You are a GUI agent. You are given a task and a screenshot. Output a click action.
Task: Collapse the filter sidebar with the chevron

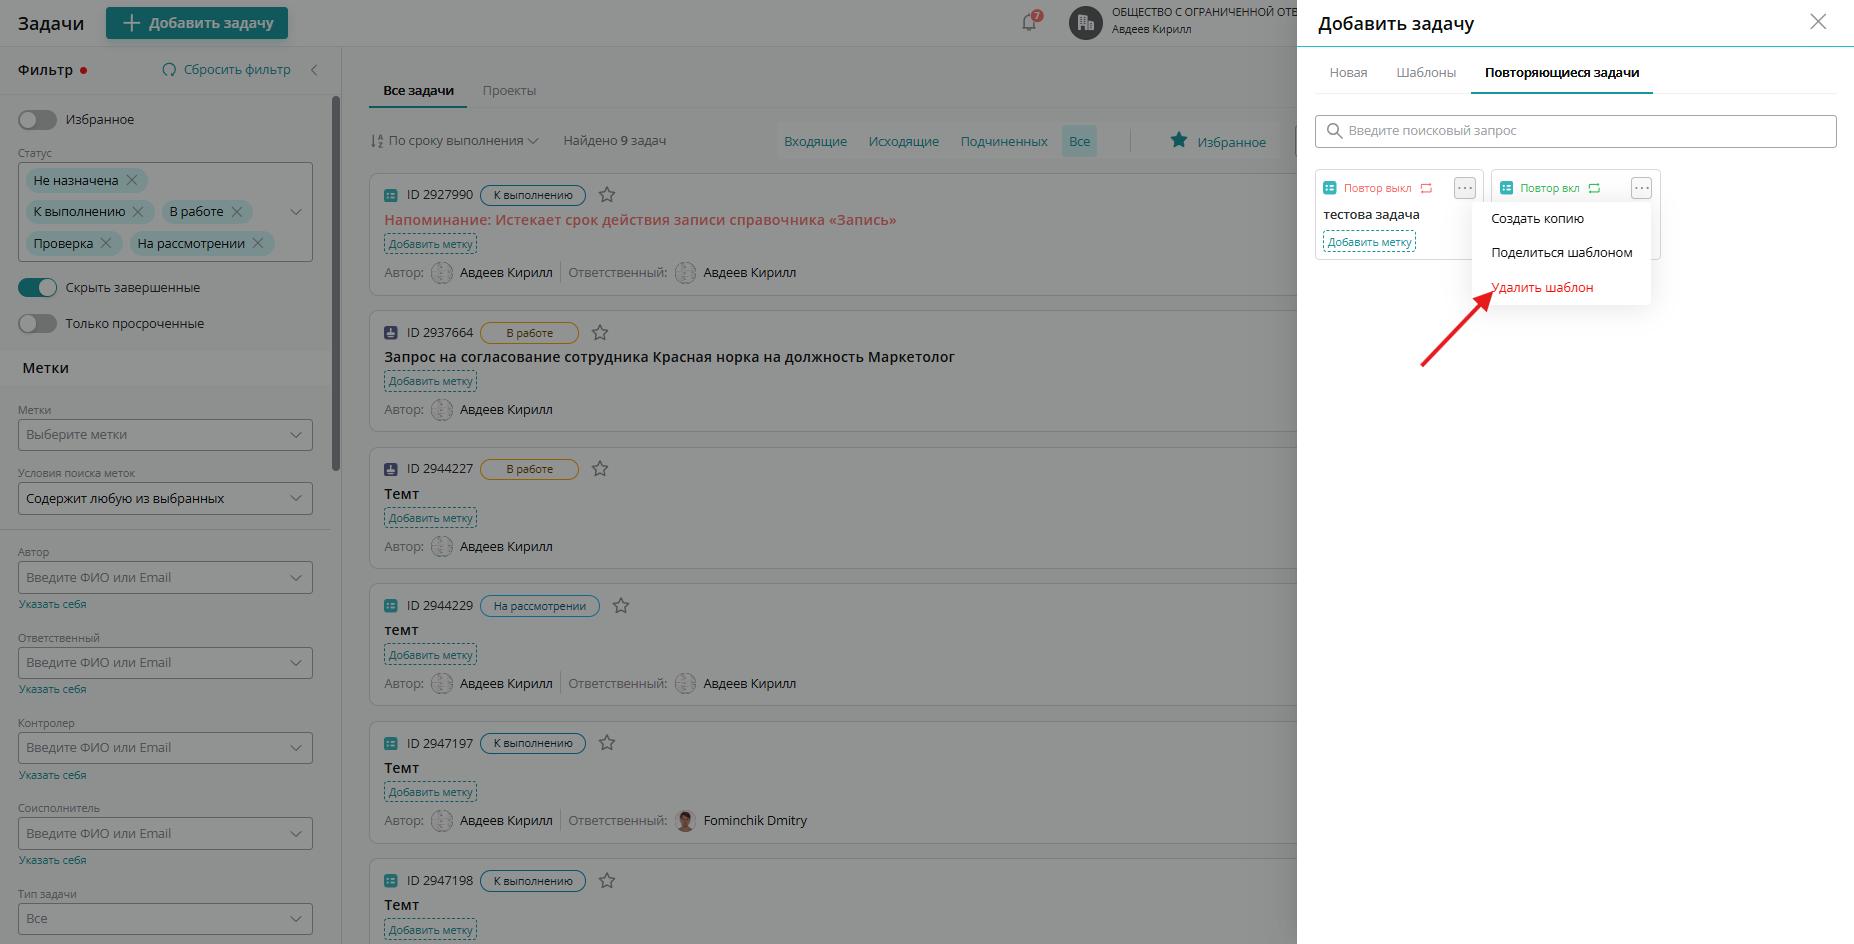click(x=314, y=70)
